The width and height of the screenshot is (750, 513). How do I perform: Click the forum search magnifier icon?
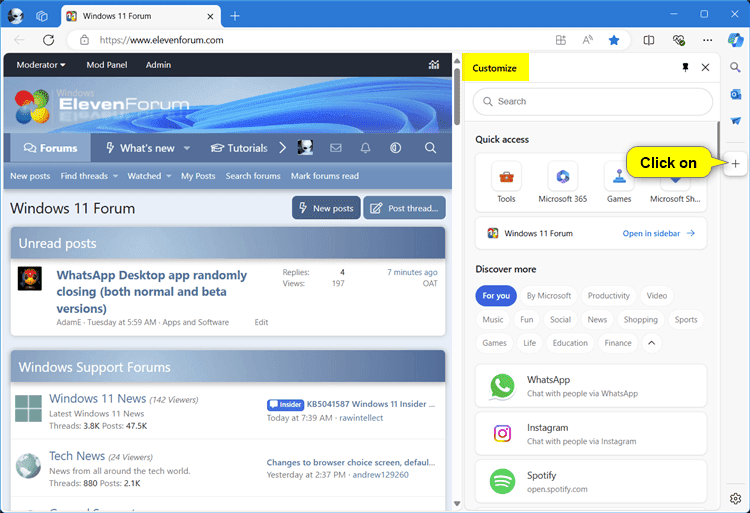click(430, 148)
